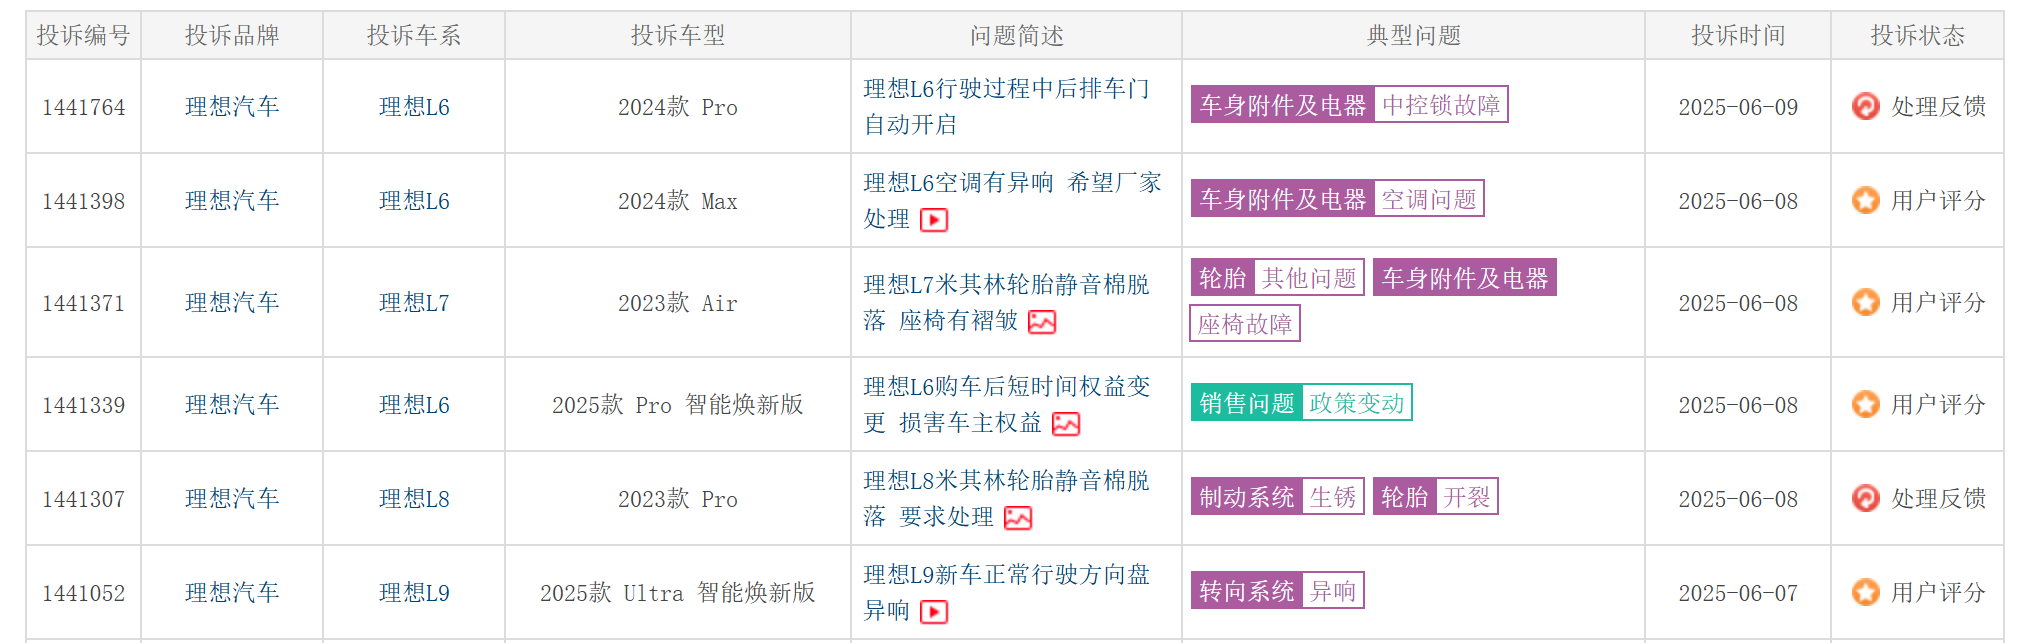
Task: Click 用户评分 status text for complaint 1441052
Action: (x=1938, y=593)
